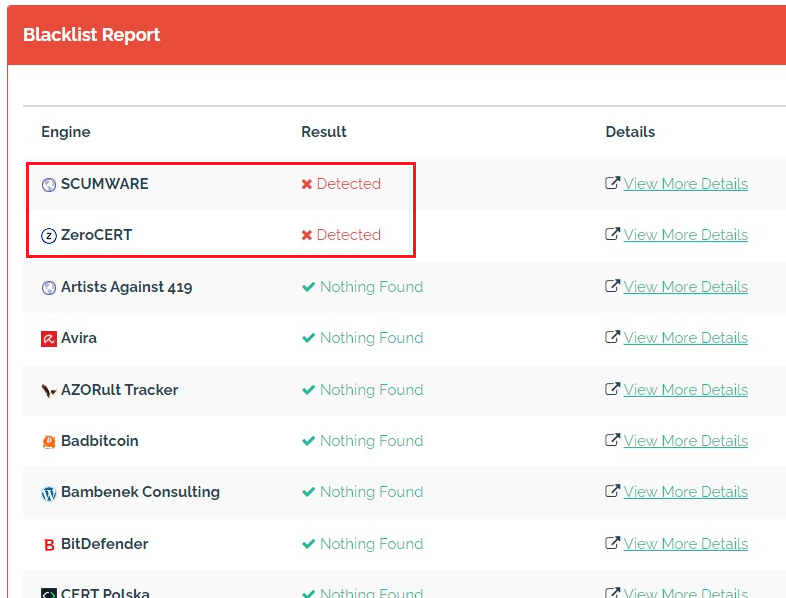786x598 pixels.
Task: Click the Detected result for ZeroCERT
Action: coord(349,235)
